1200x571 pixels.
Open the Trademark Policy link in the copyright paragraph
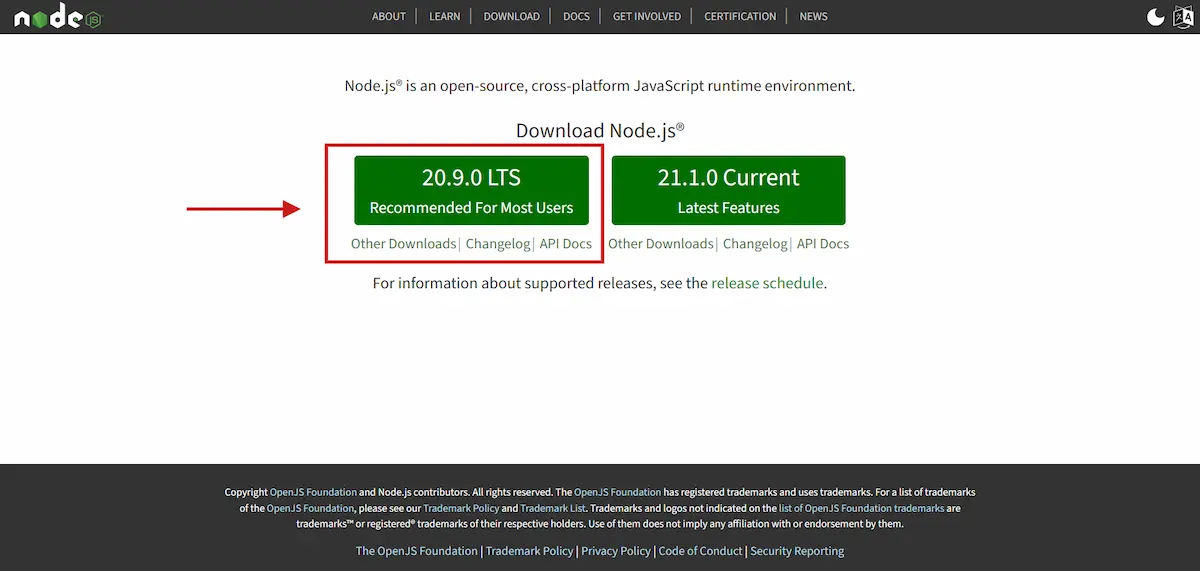[x=460, y=508]
